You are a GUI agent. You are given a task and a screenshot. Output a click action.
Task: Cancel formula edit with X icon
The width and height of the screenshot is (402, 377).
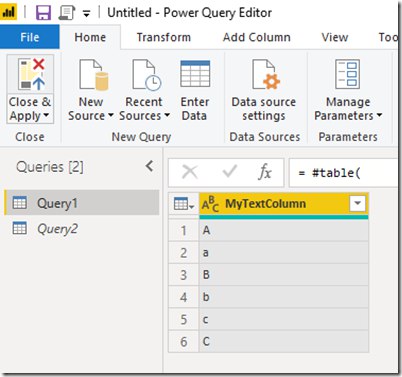(x=190, y=172)
